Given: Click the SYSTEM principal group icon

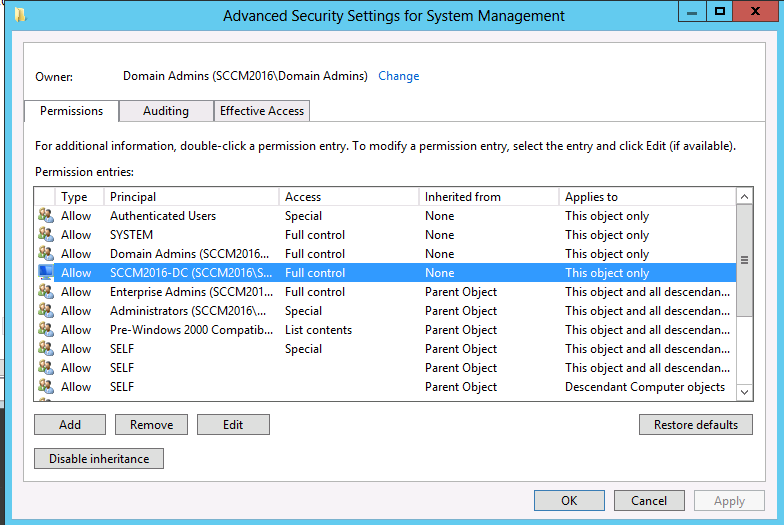Looking at the screenshot, I should pos(46,234).
